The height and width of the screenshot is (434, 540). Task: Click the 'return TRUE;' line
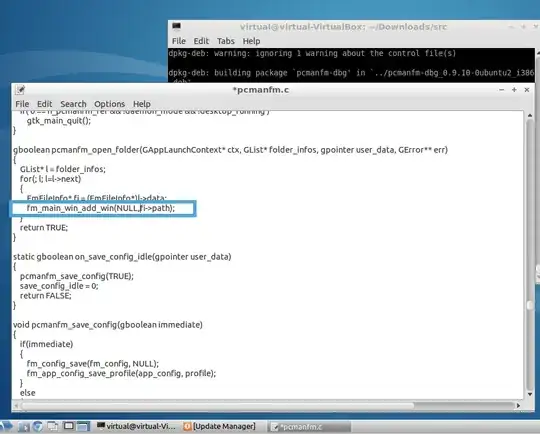tap(44, 228)
